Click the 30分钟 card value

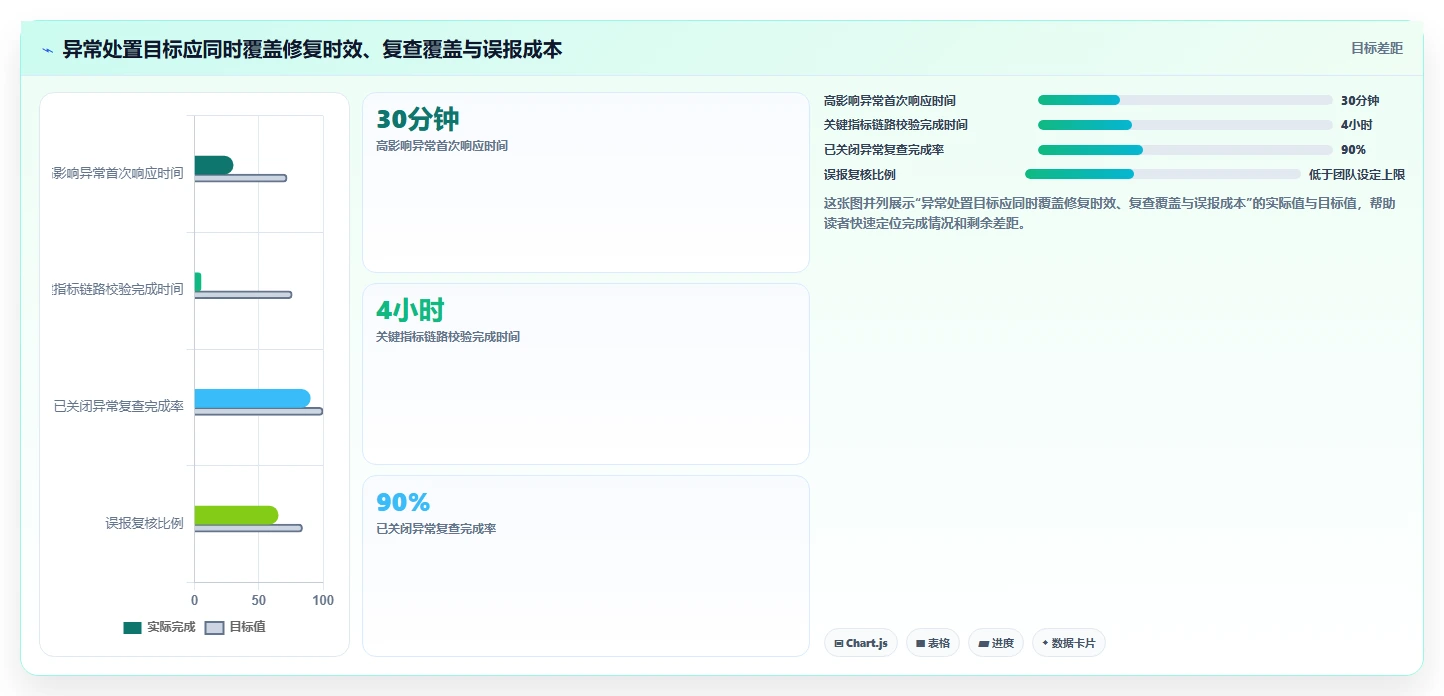coord(418,120)
